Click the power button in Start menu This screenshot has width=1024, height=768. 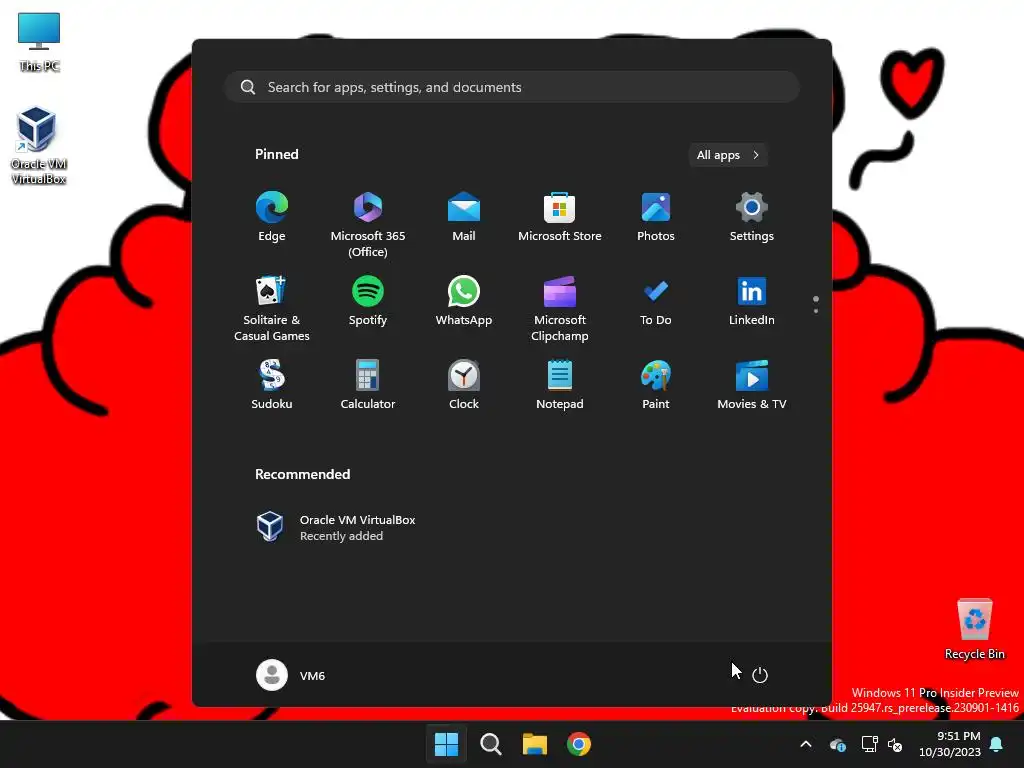pos(760,675)
